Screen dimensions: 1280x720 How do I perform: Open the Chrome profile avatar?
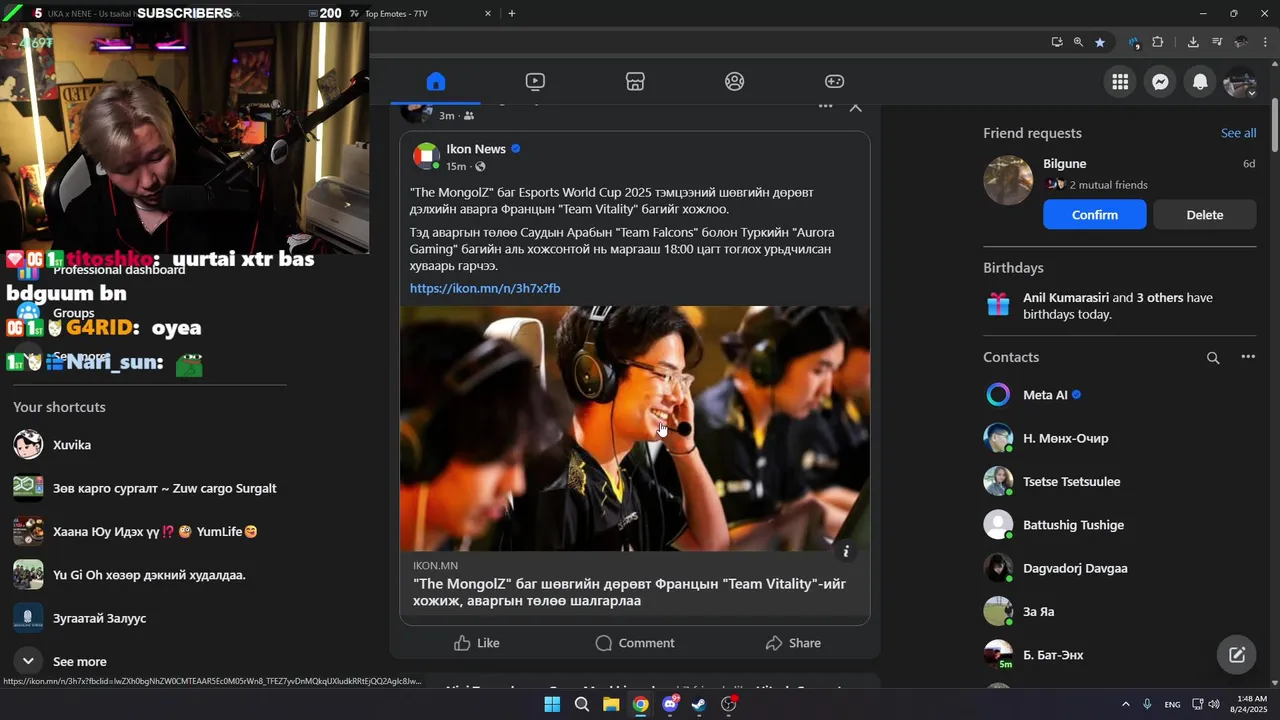1241,42
